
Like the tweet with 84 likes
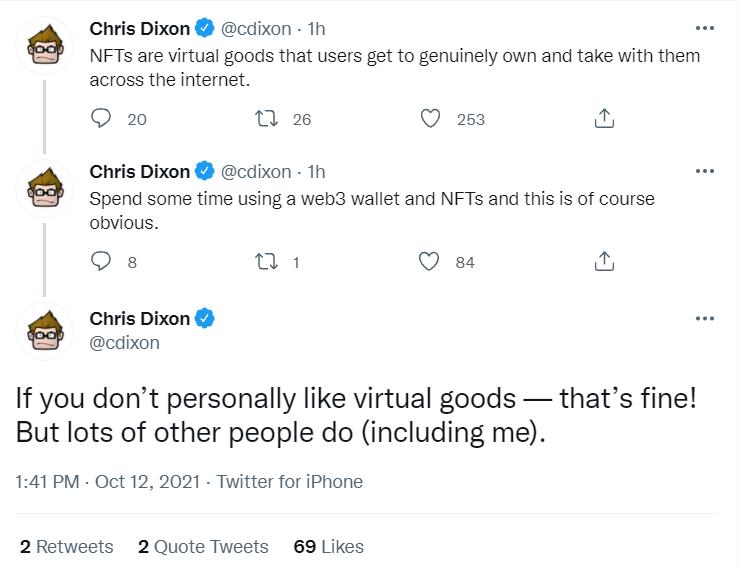[x=431, y=262]
